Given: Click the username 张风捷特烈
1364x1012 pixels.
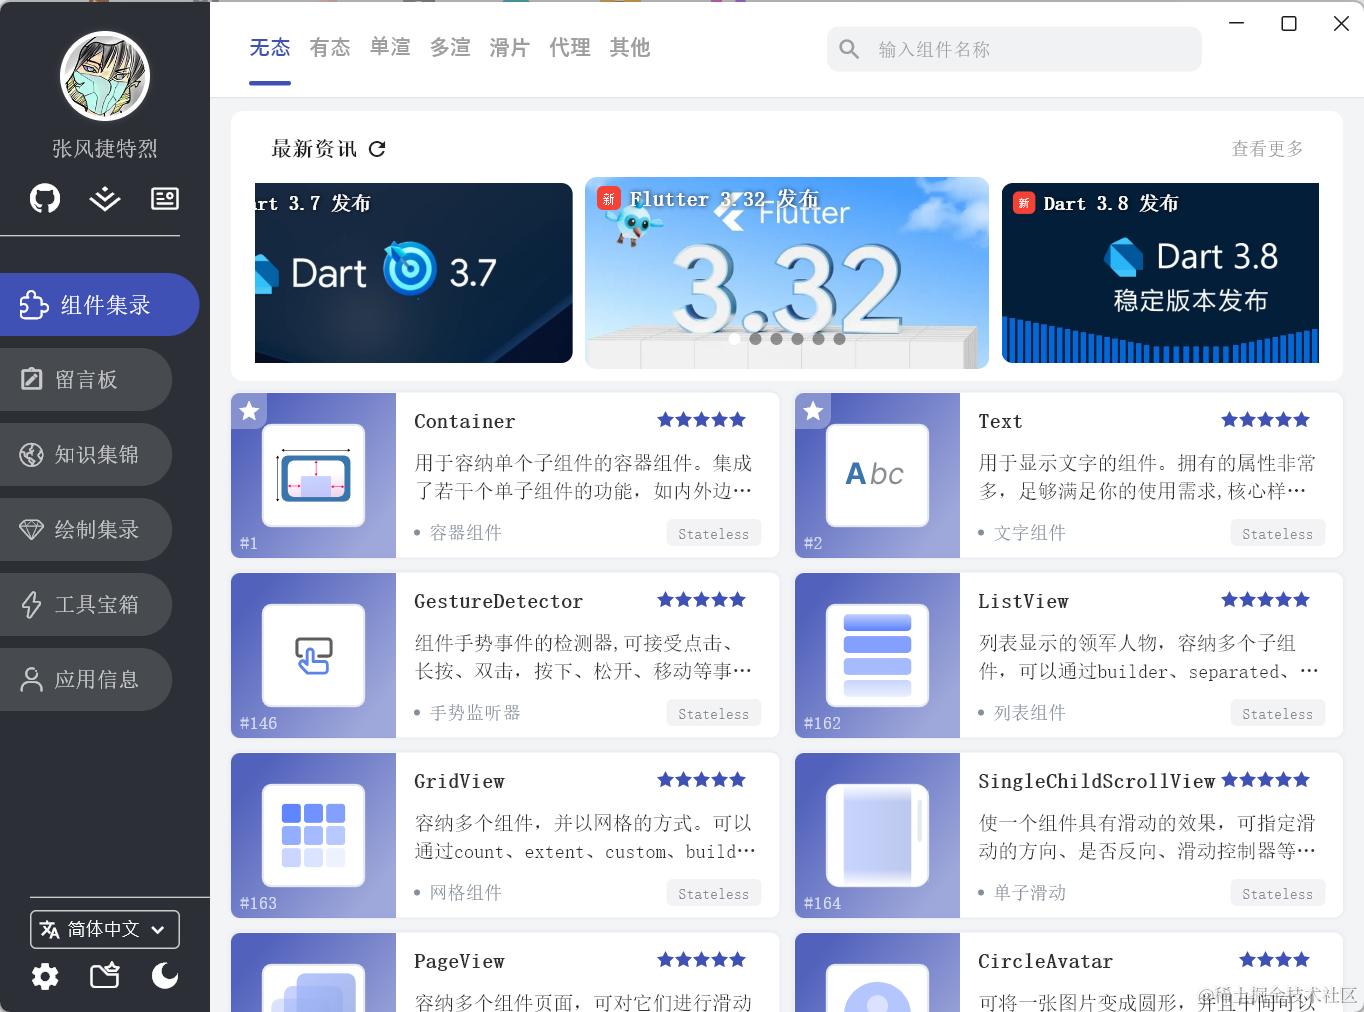Looking at the screenshot, I should click(x=105, y=149).
